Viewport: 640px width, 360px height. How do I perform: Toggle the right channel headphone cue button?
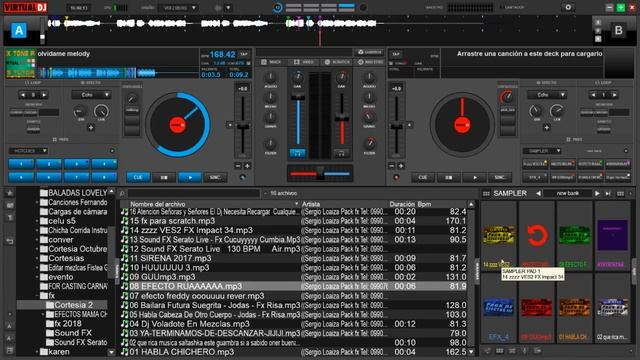click(x=341, y=153)
